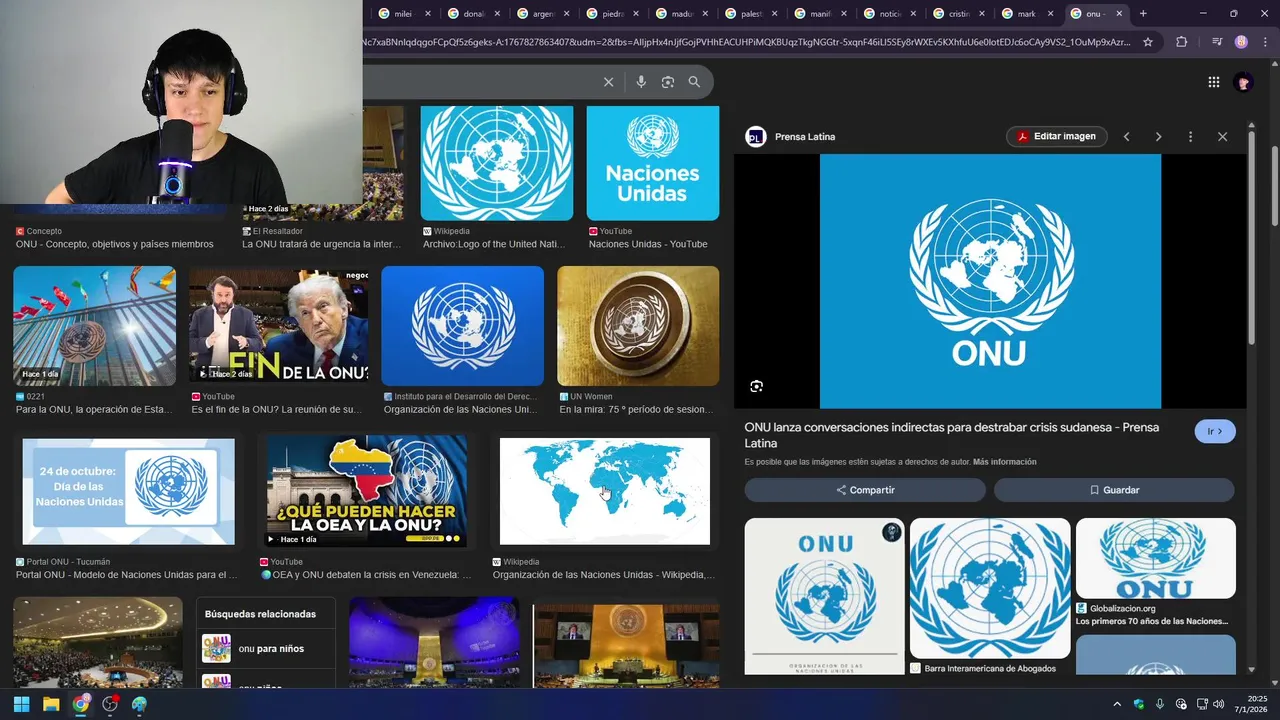The width and height of the screenshot is (1280, 720).
Task: Click the magnifier search icon
Action: tap(694, 82)
